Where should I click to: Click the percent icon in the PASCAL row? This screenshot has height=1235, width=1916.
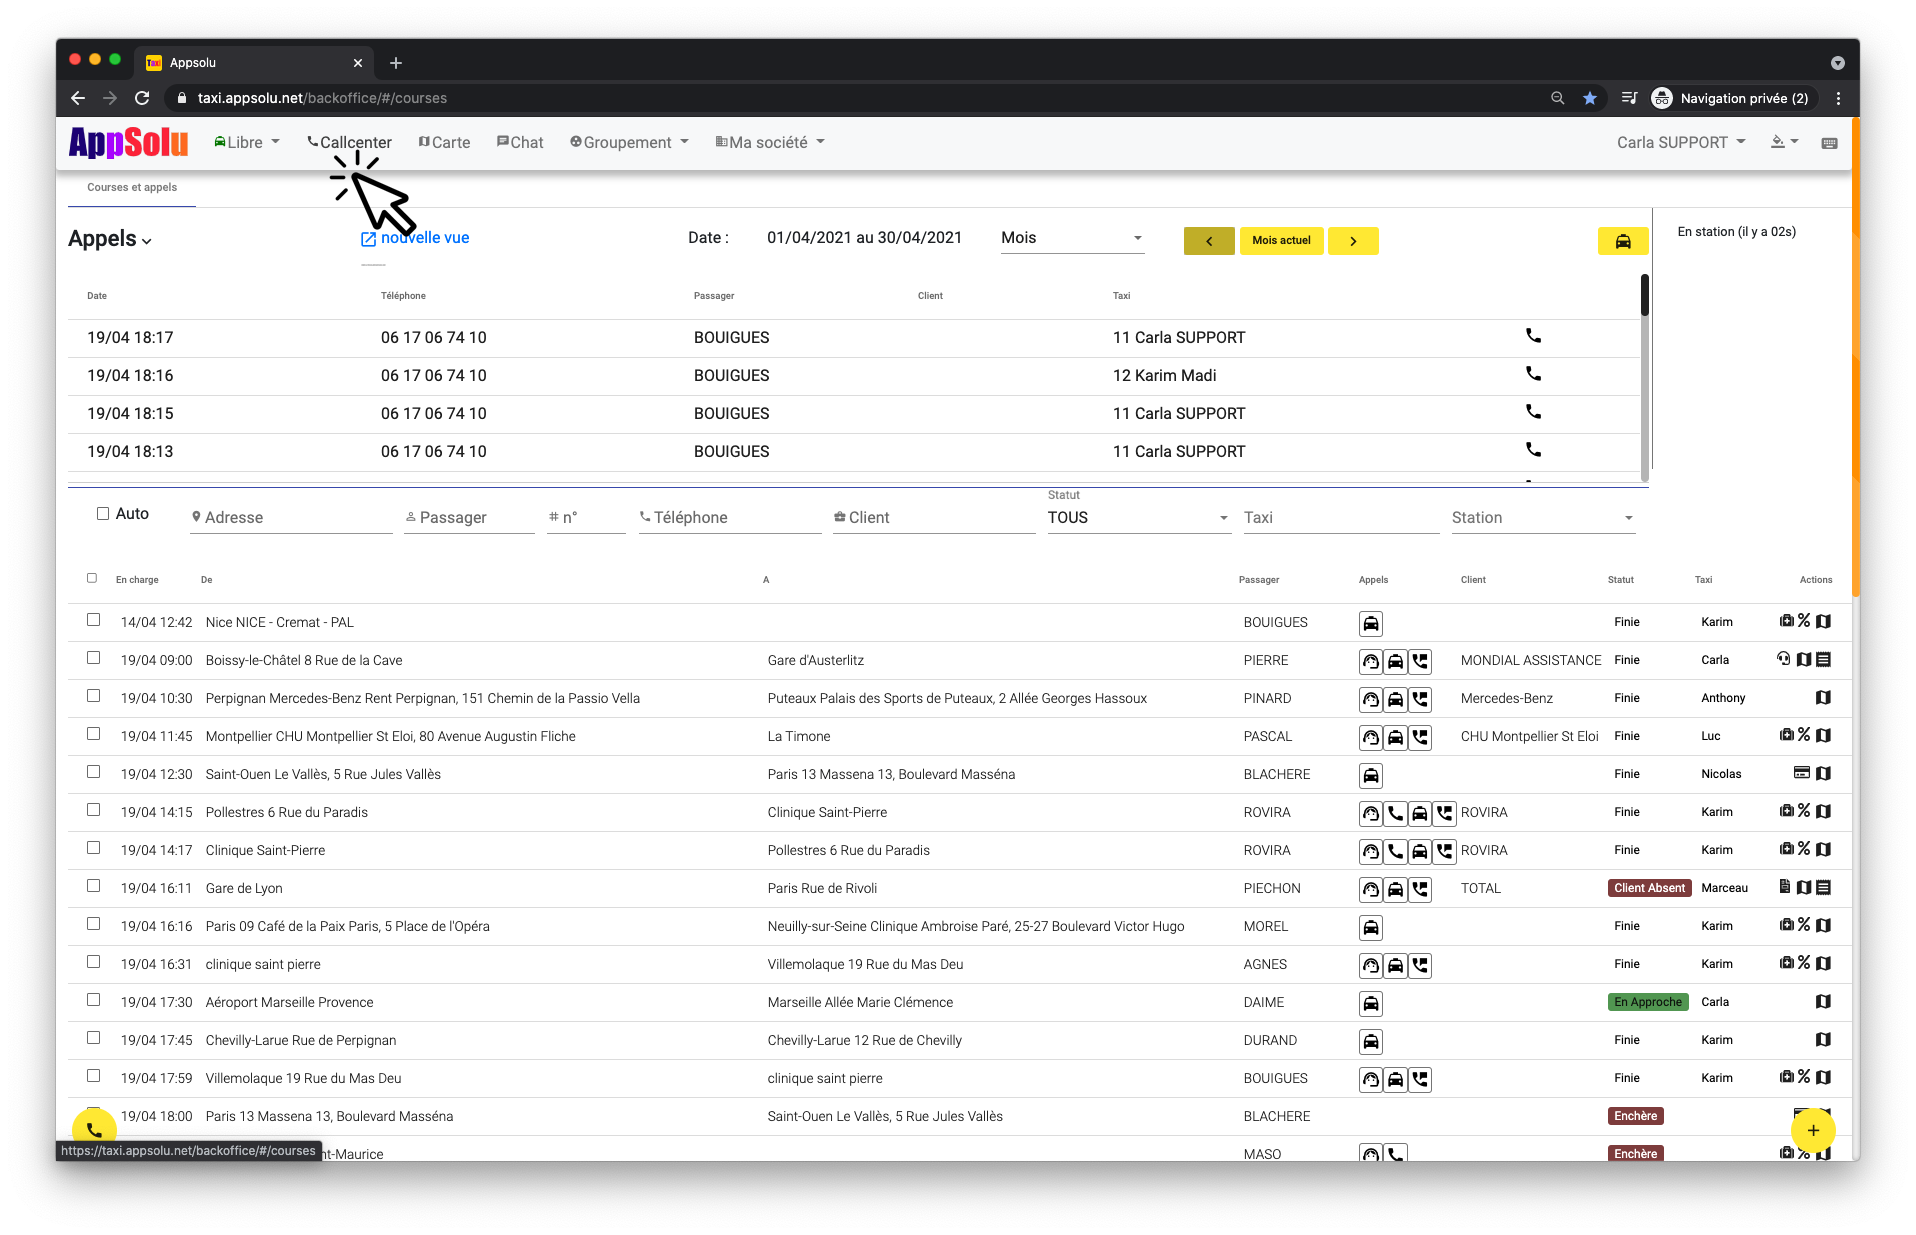click(x=1804, y=735)
